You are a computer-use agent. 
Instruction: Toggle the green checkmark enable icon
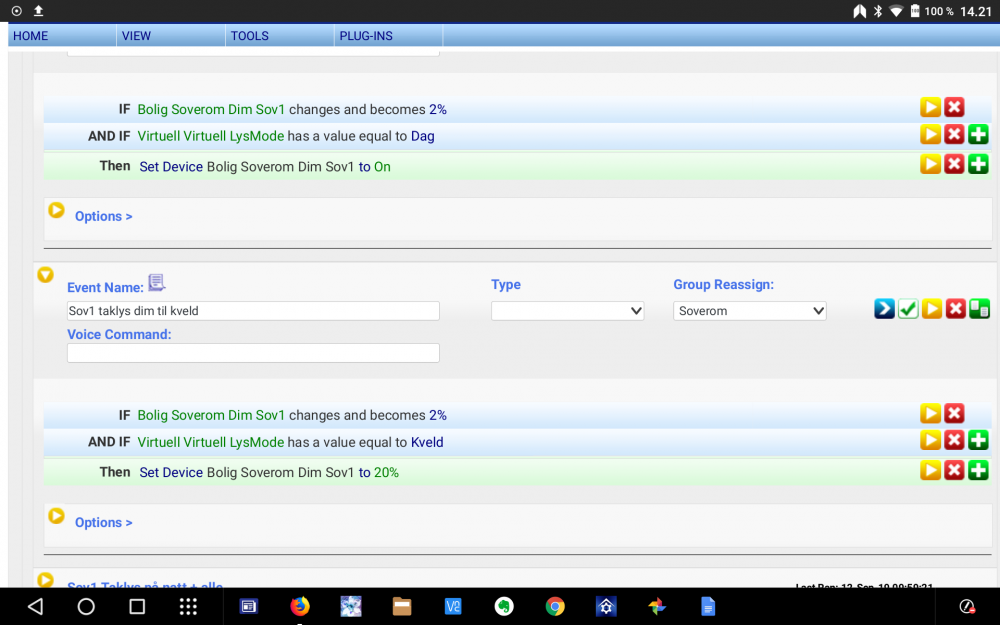pyautogui.click(x=908, y=309)
